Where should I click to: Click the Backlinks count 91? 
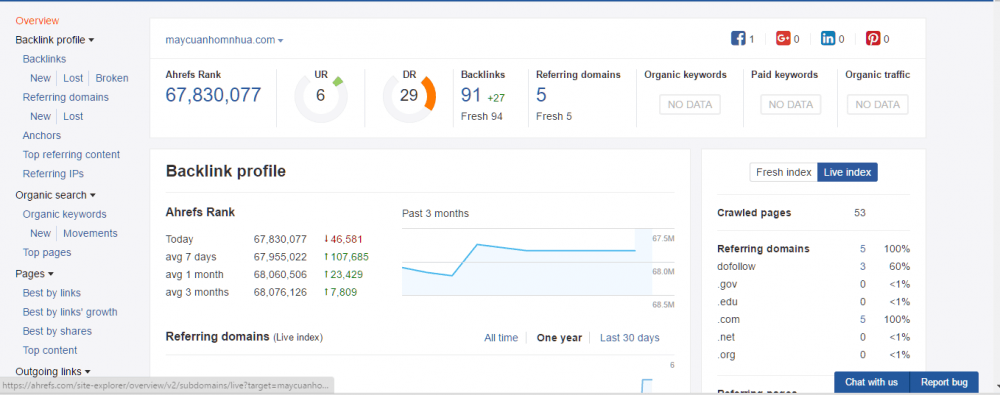tap(471, 95)
